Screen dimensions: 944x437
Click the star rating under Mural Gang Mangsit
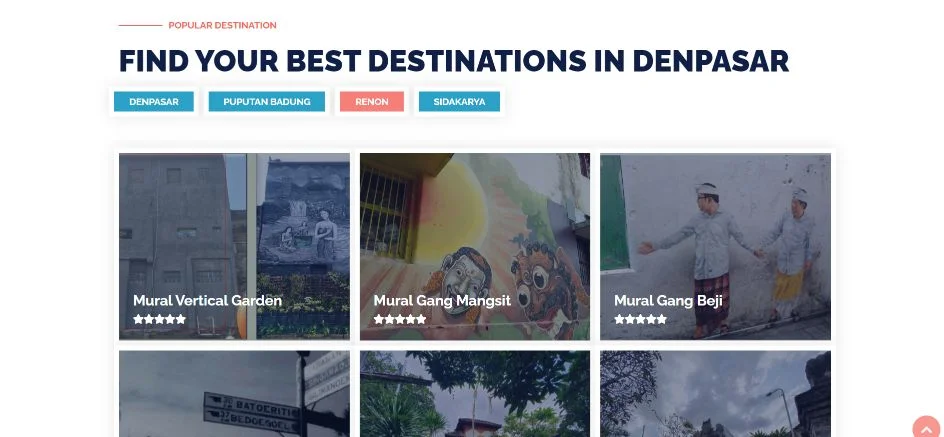(400, 319)
